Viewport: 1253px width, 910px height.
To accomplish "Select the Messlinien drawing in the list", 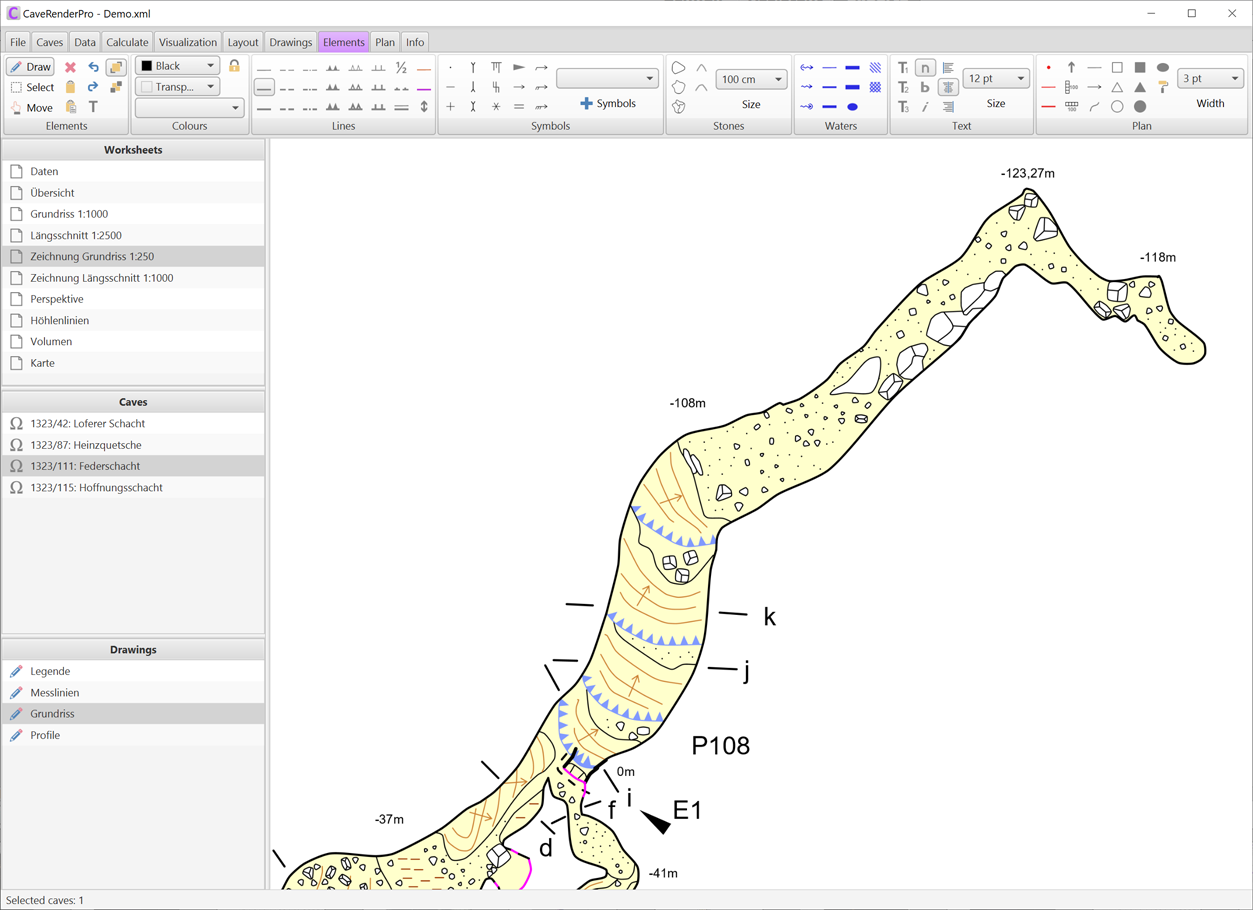I will tap(55, 692).
